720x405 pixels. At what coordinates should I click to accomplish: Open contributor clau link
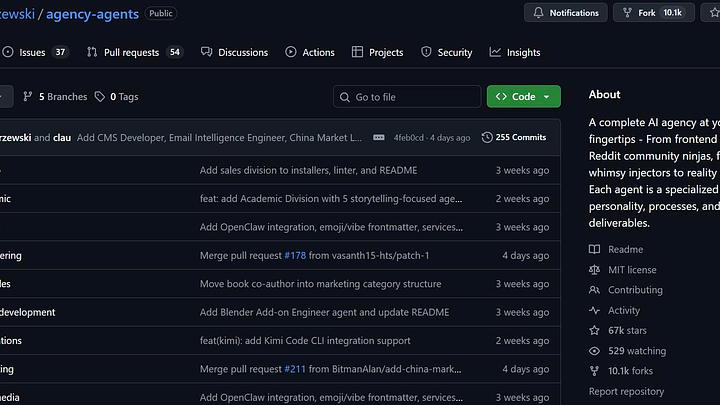tap(62, 138)
